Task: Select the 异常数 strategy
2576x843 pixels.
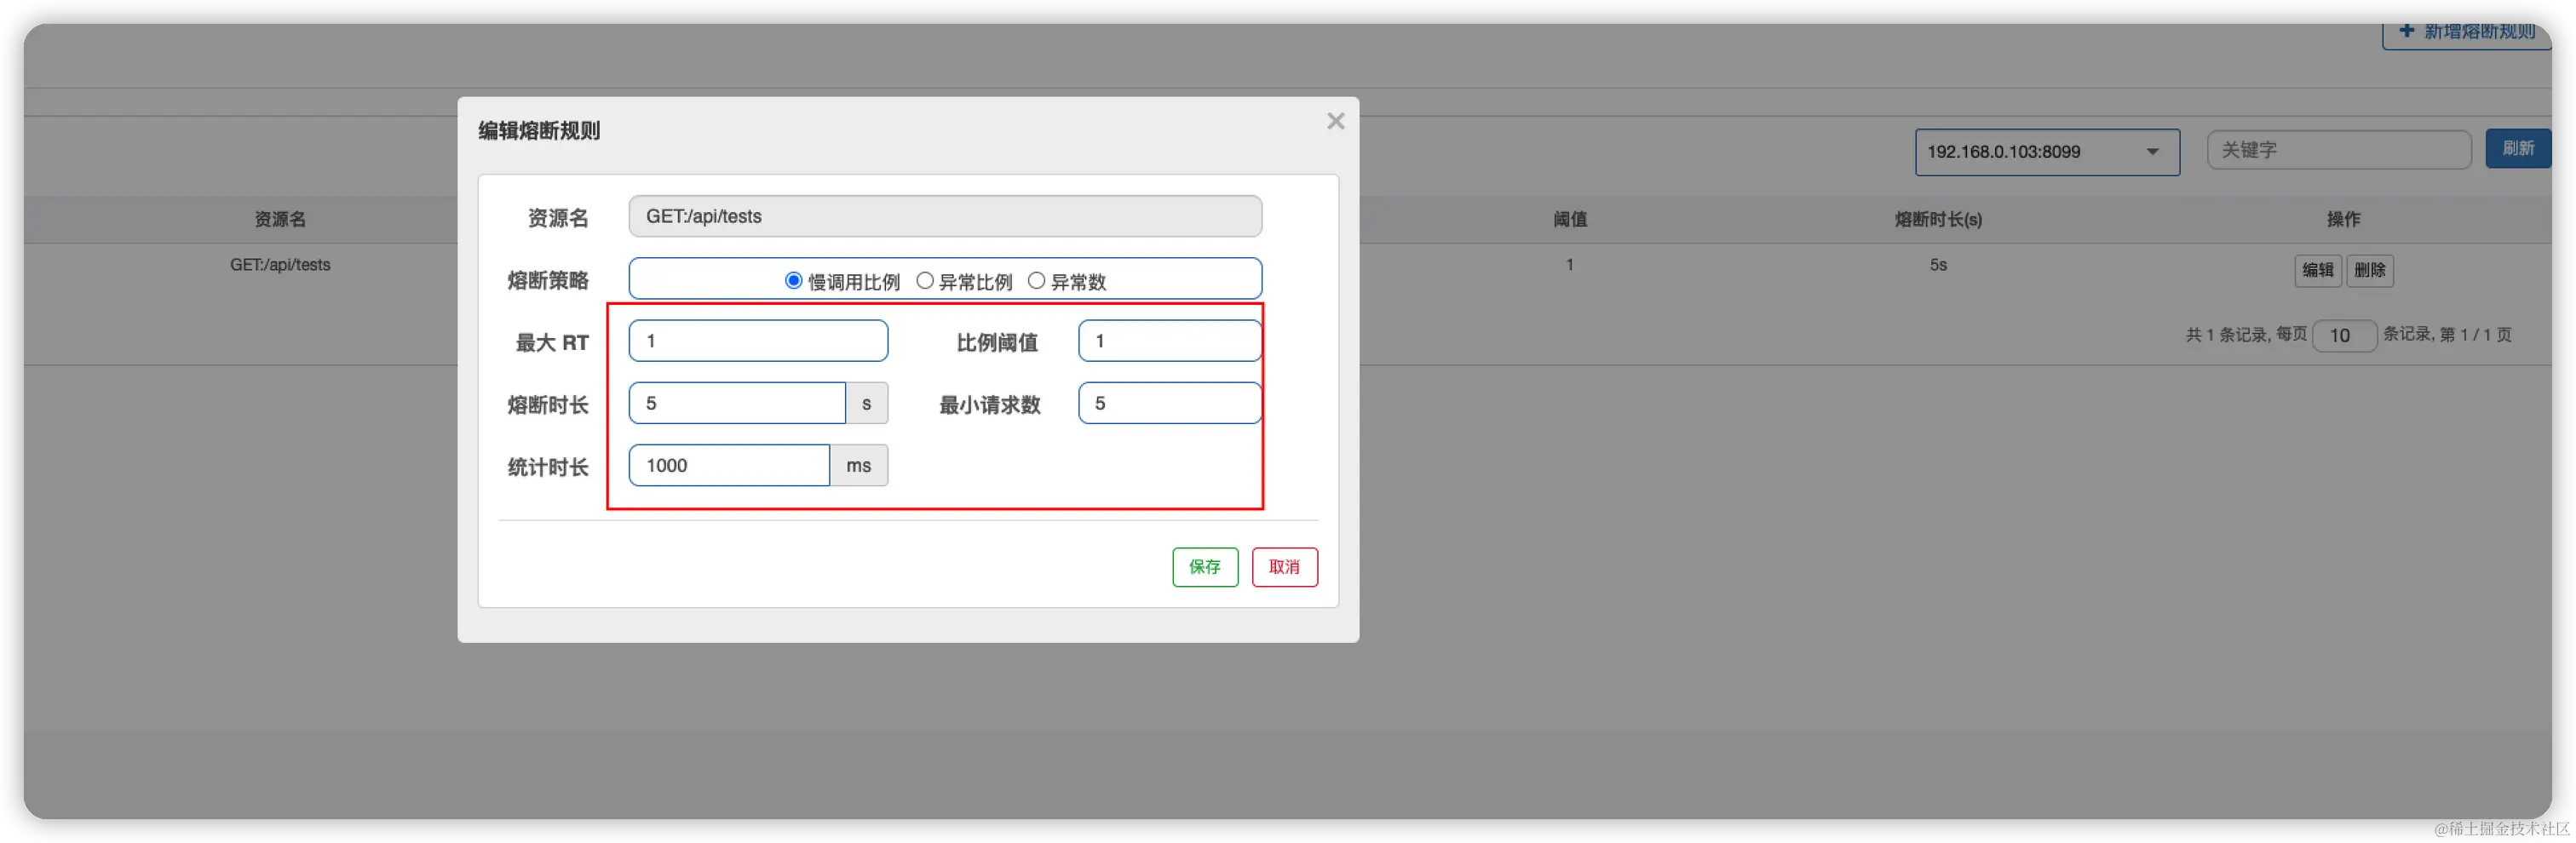Action: 1037,281
